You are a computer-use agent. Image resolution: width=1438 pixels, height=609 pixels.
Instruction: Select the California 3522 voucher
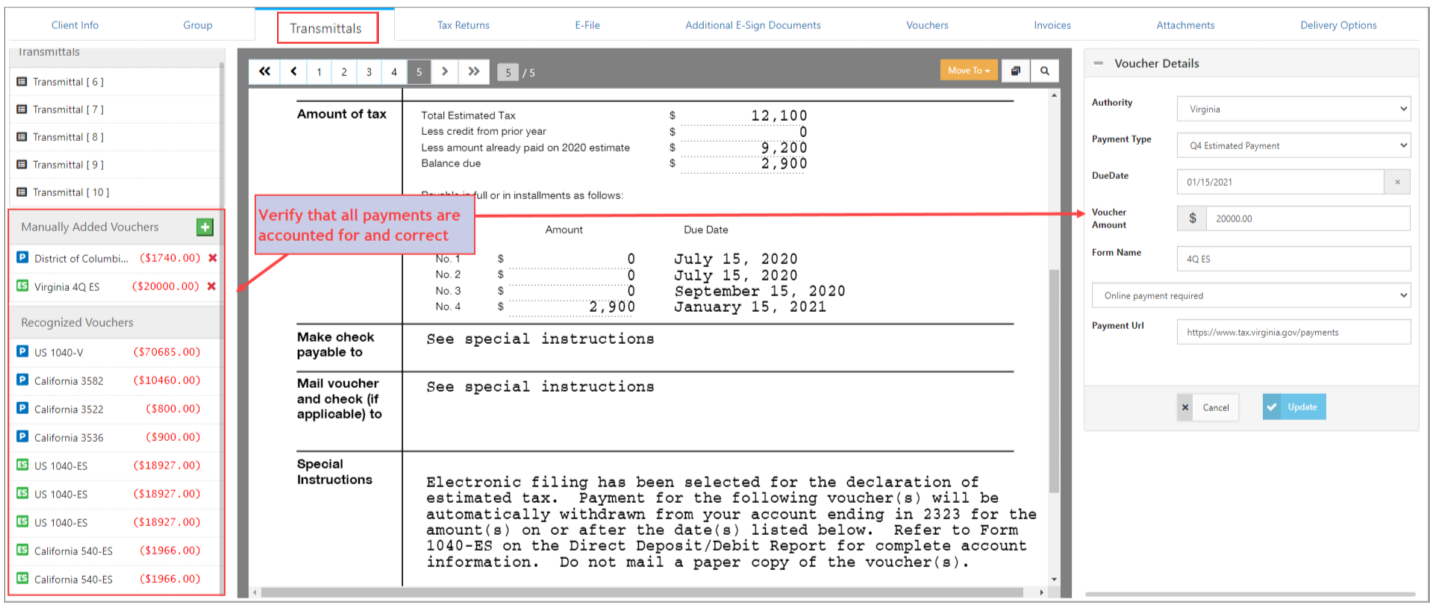(116, 409)
